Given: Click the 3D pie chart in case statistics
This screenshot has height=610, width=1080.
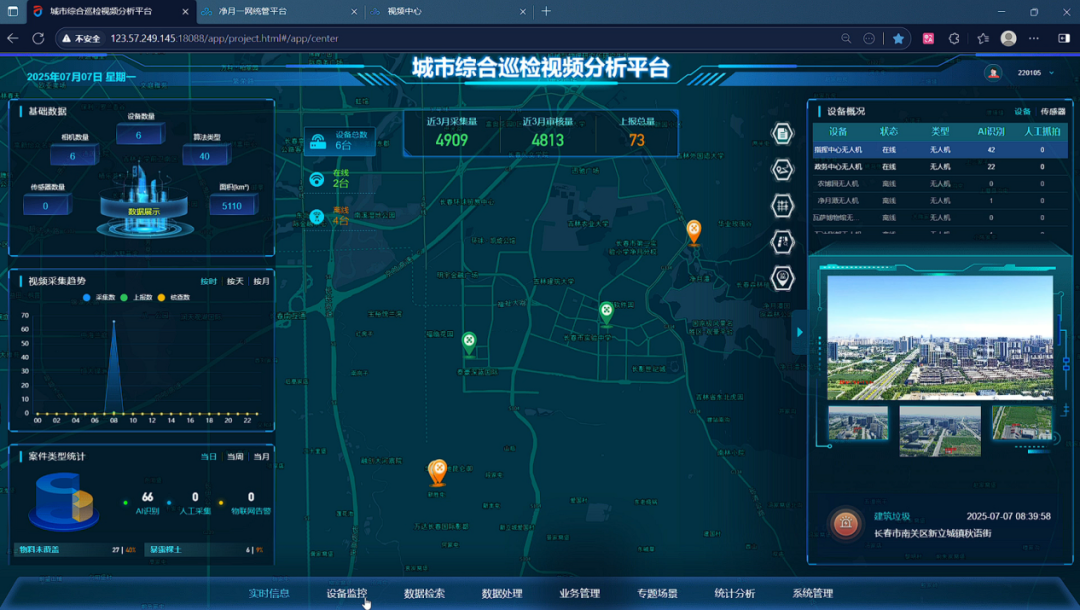Looking at the screenshot, I should 63,502.
